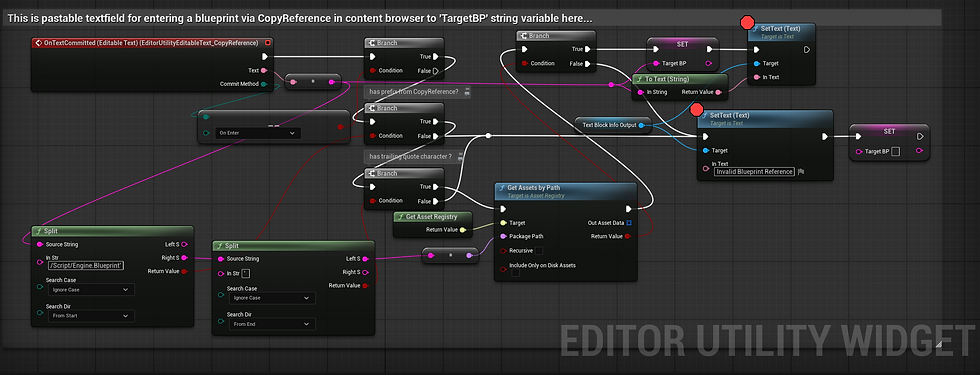
Task: Click Return Value pin of Split with From Start
Action: point(184,271)
